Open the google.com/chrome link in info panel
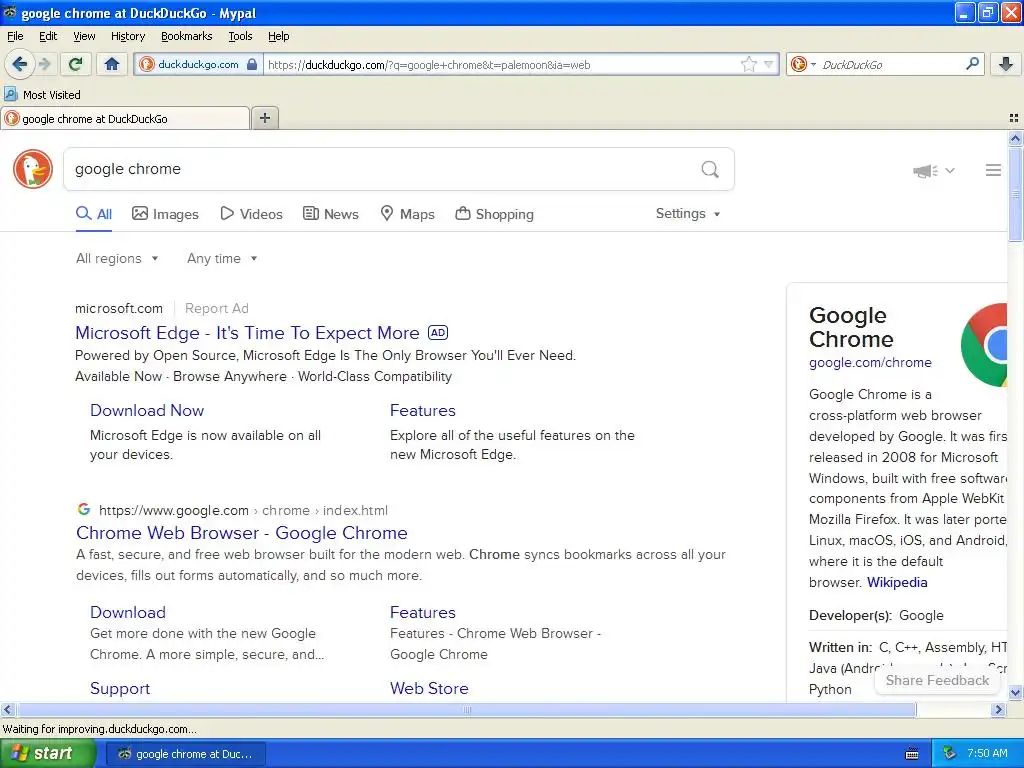1024x768 pixels. click(870, 362)
